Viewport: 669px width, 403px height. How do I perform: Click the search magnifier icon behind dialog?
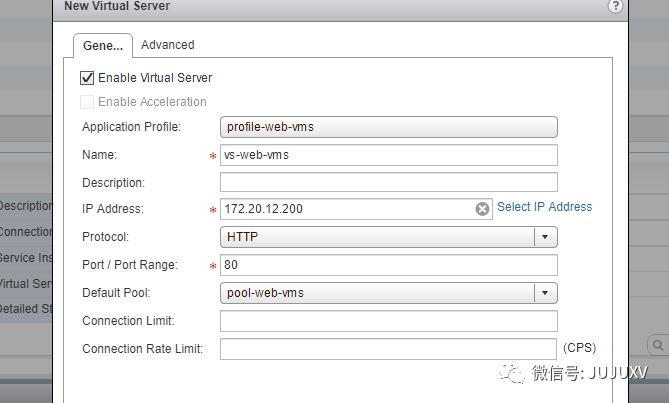[658, 345]
